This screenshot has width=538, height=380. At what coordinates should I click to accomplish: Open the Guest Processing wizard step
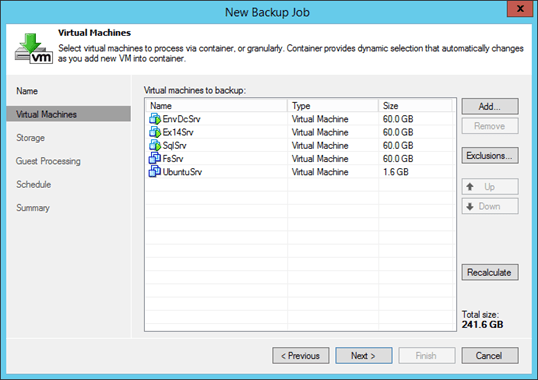coord(48,161)
